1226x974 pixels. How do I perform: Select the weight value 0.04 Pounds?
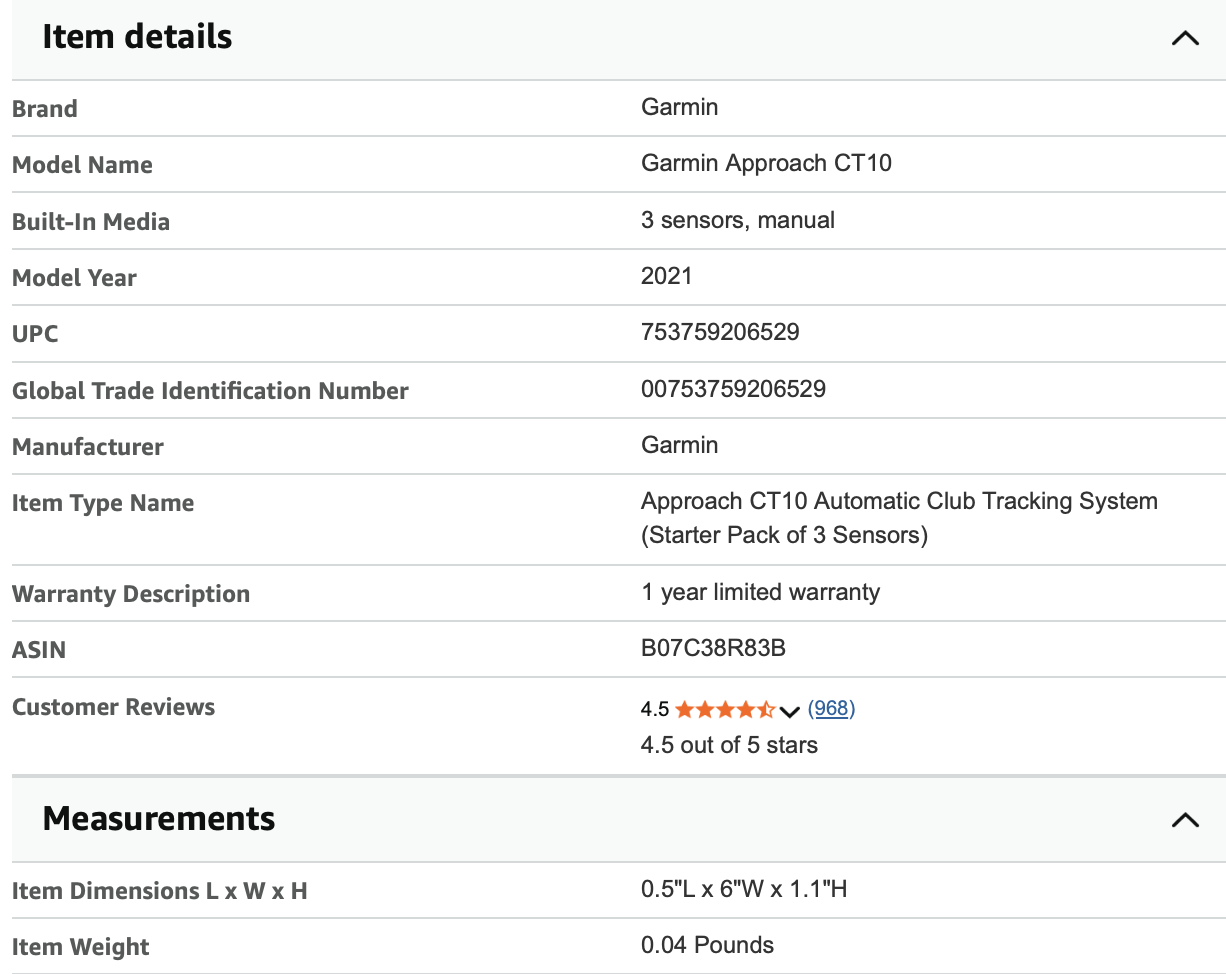[x=707, y=945]
